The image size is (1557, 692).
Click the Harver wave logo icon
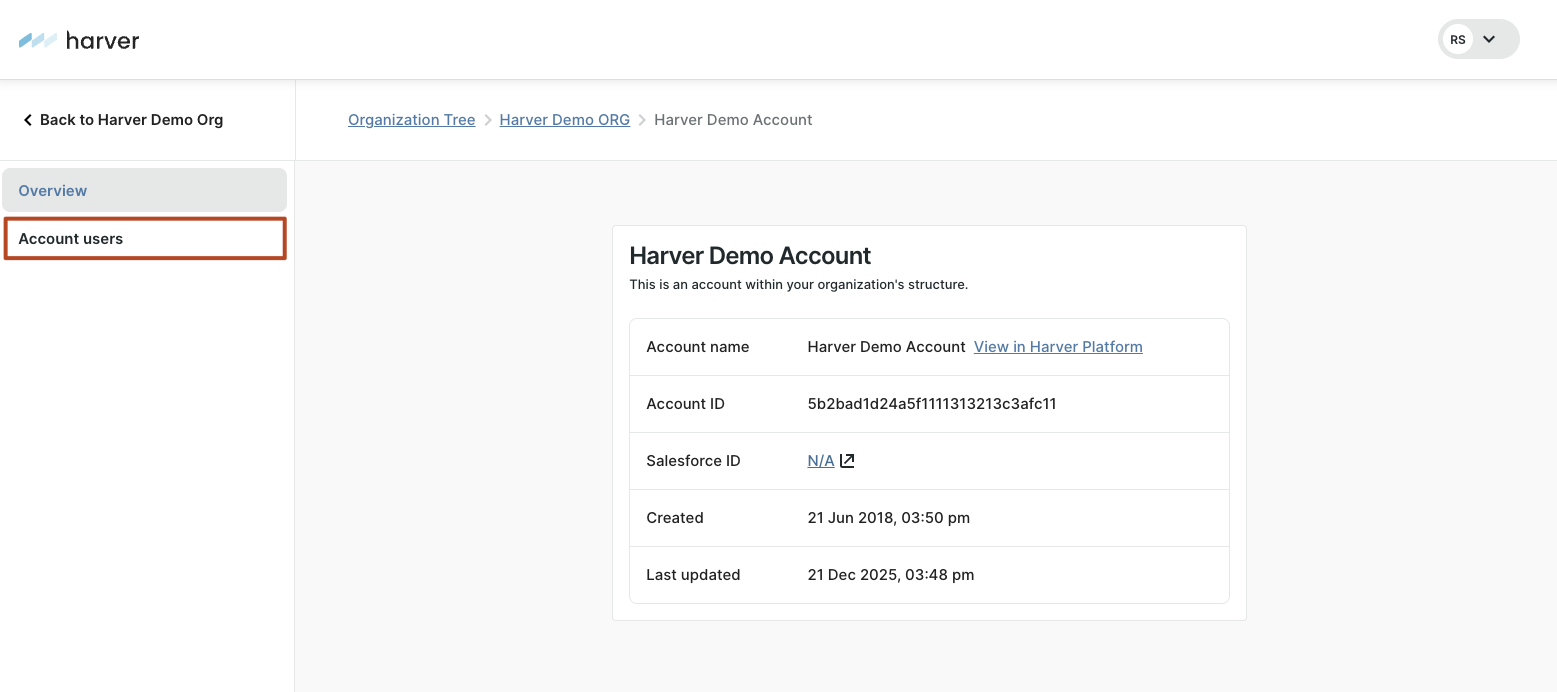point(38,41)
